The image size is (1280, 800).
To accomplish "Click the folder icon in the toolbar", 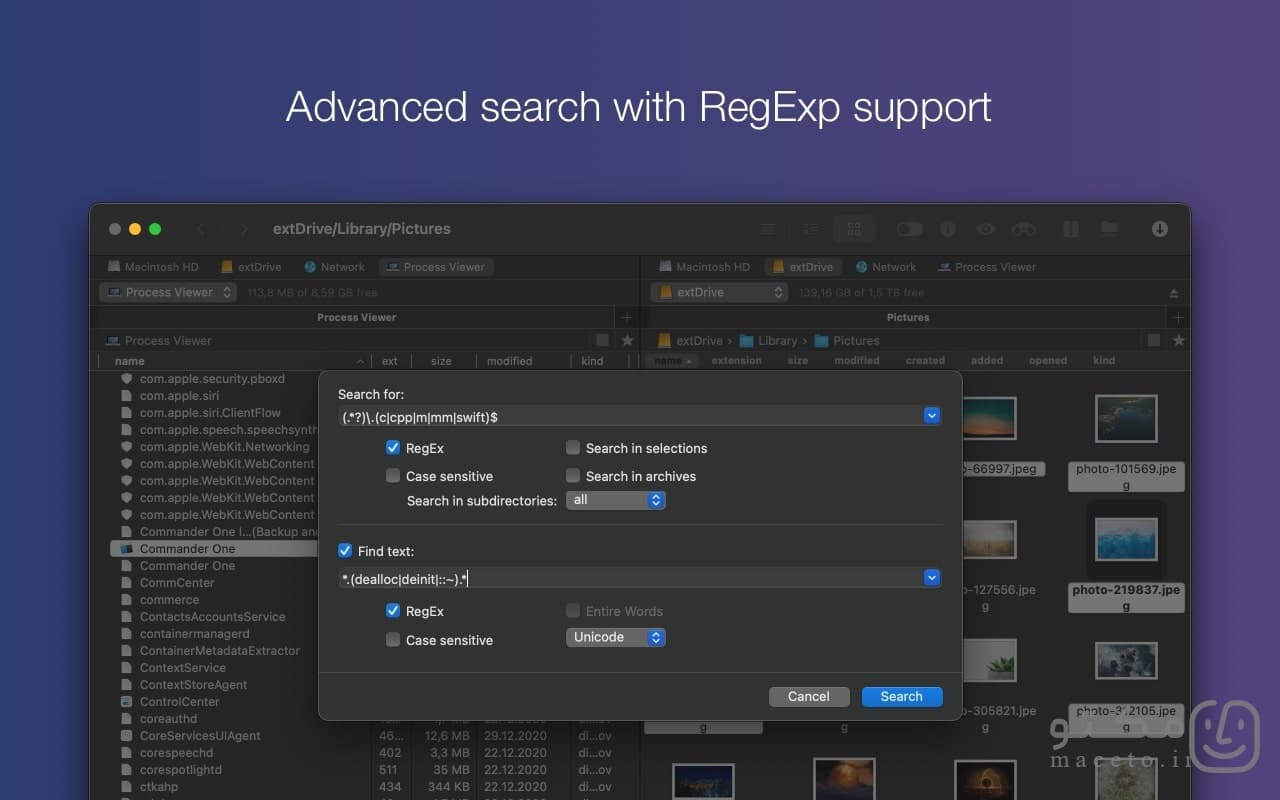I will [1109, 229].
